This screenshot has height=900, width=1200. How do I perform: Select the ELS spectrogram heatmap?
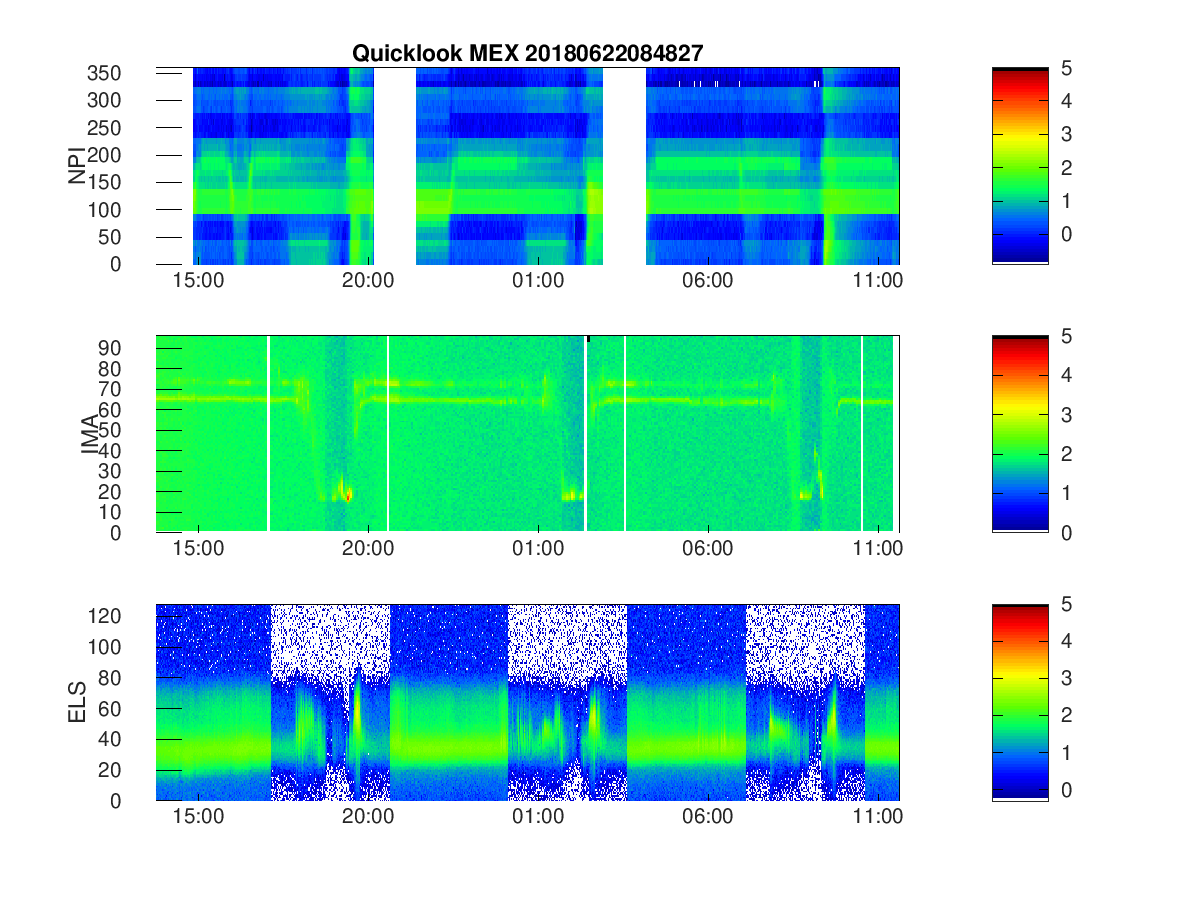(x=528, y=702)
